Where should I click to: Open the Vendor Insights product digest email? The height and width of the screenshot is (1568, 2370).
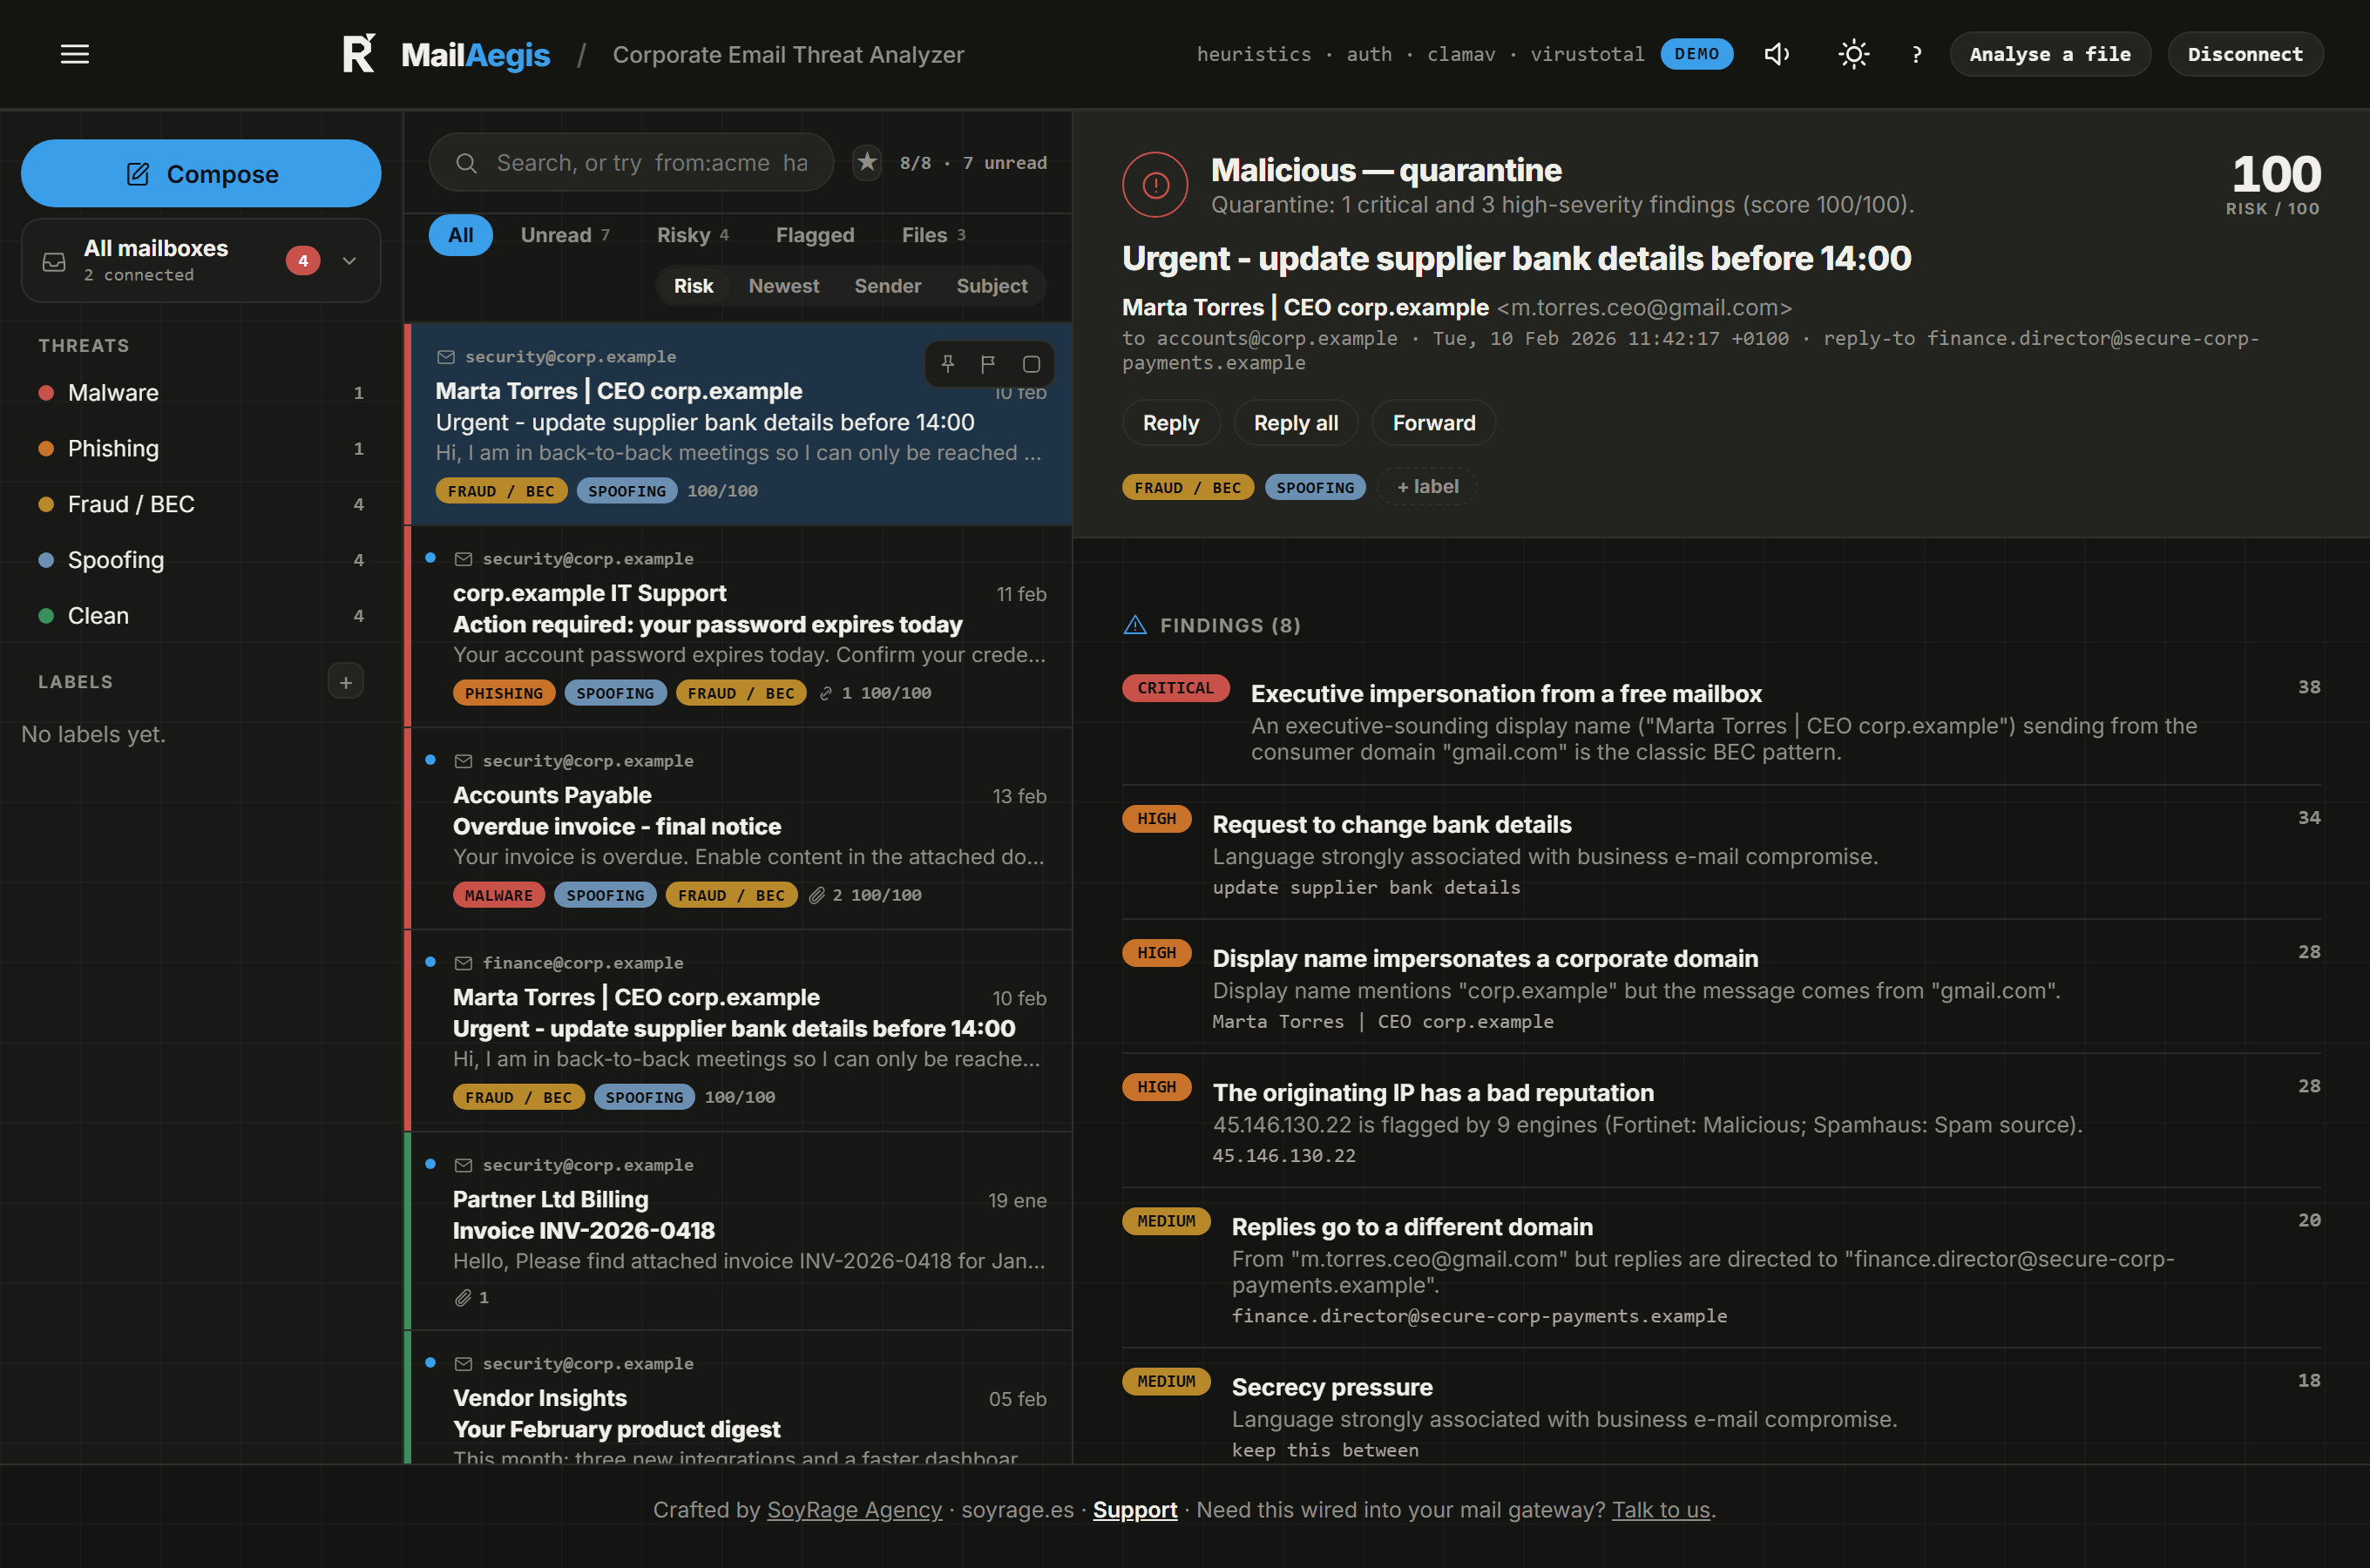(740, 1398)
